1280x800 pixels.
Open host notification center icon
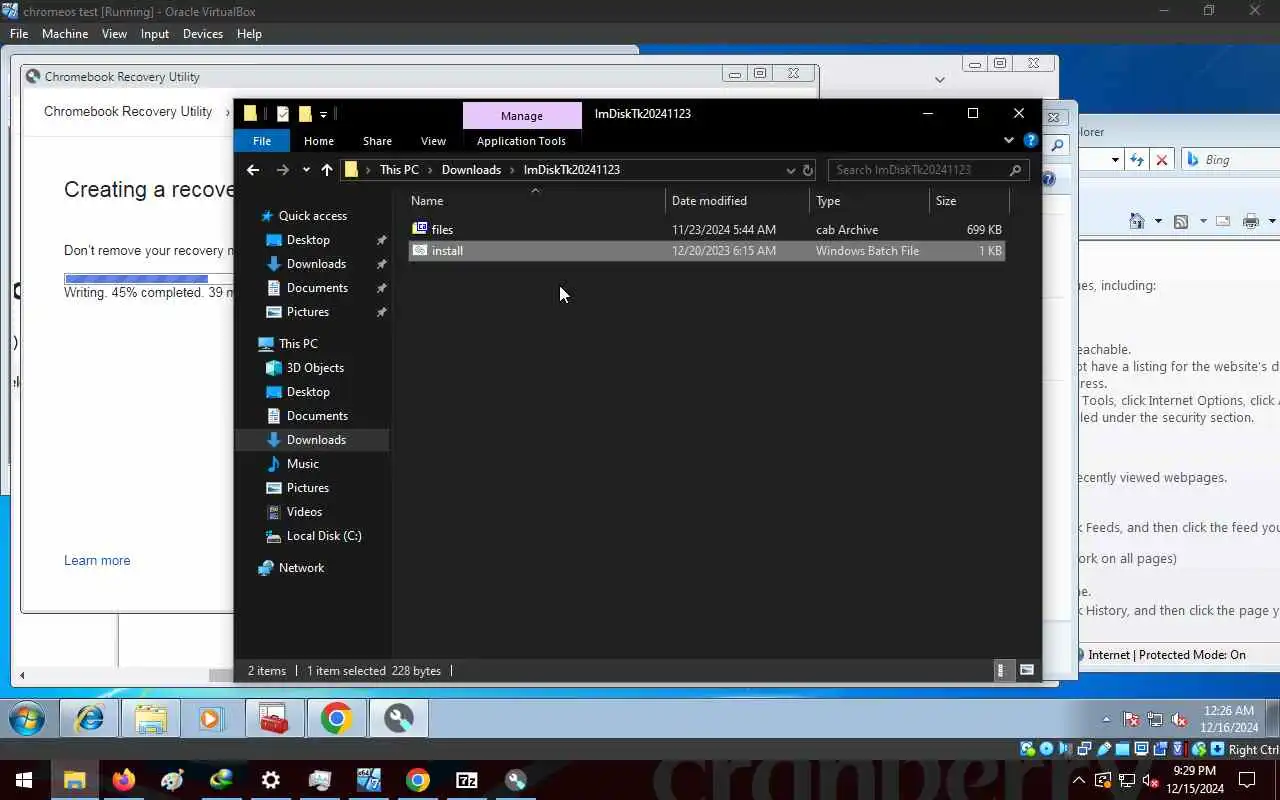coord(1247,780)
